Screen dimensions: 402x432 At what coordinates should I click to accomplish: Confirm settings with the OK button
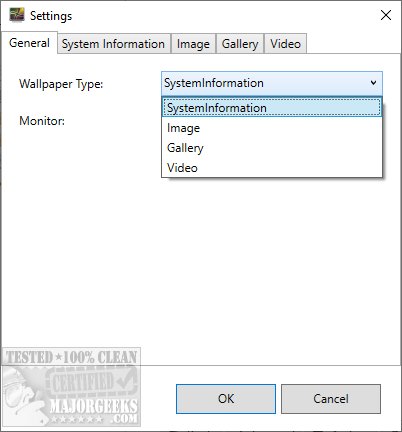coord(226,399)
